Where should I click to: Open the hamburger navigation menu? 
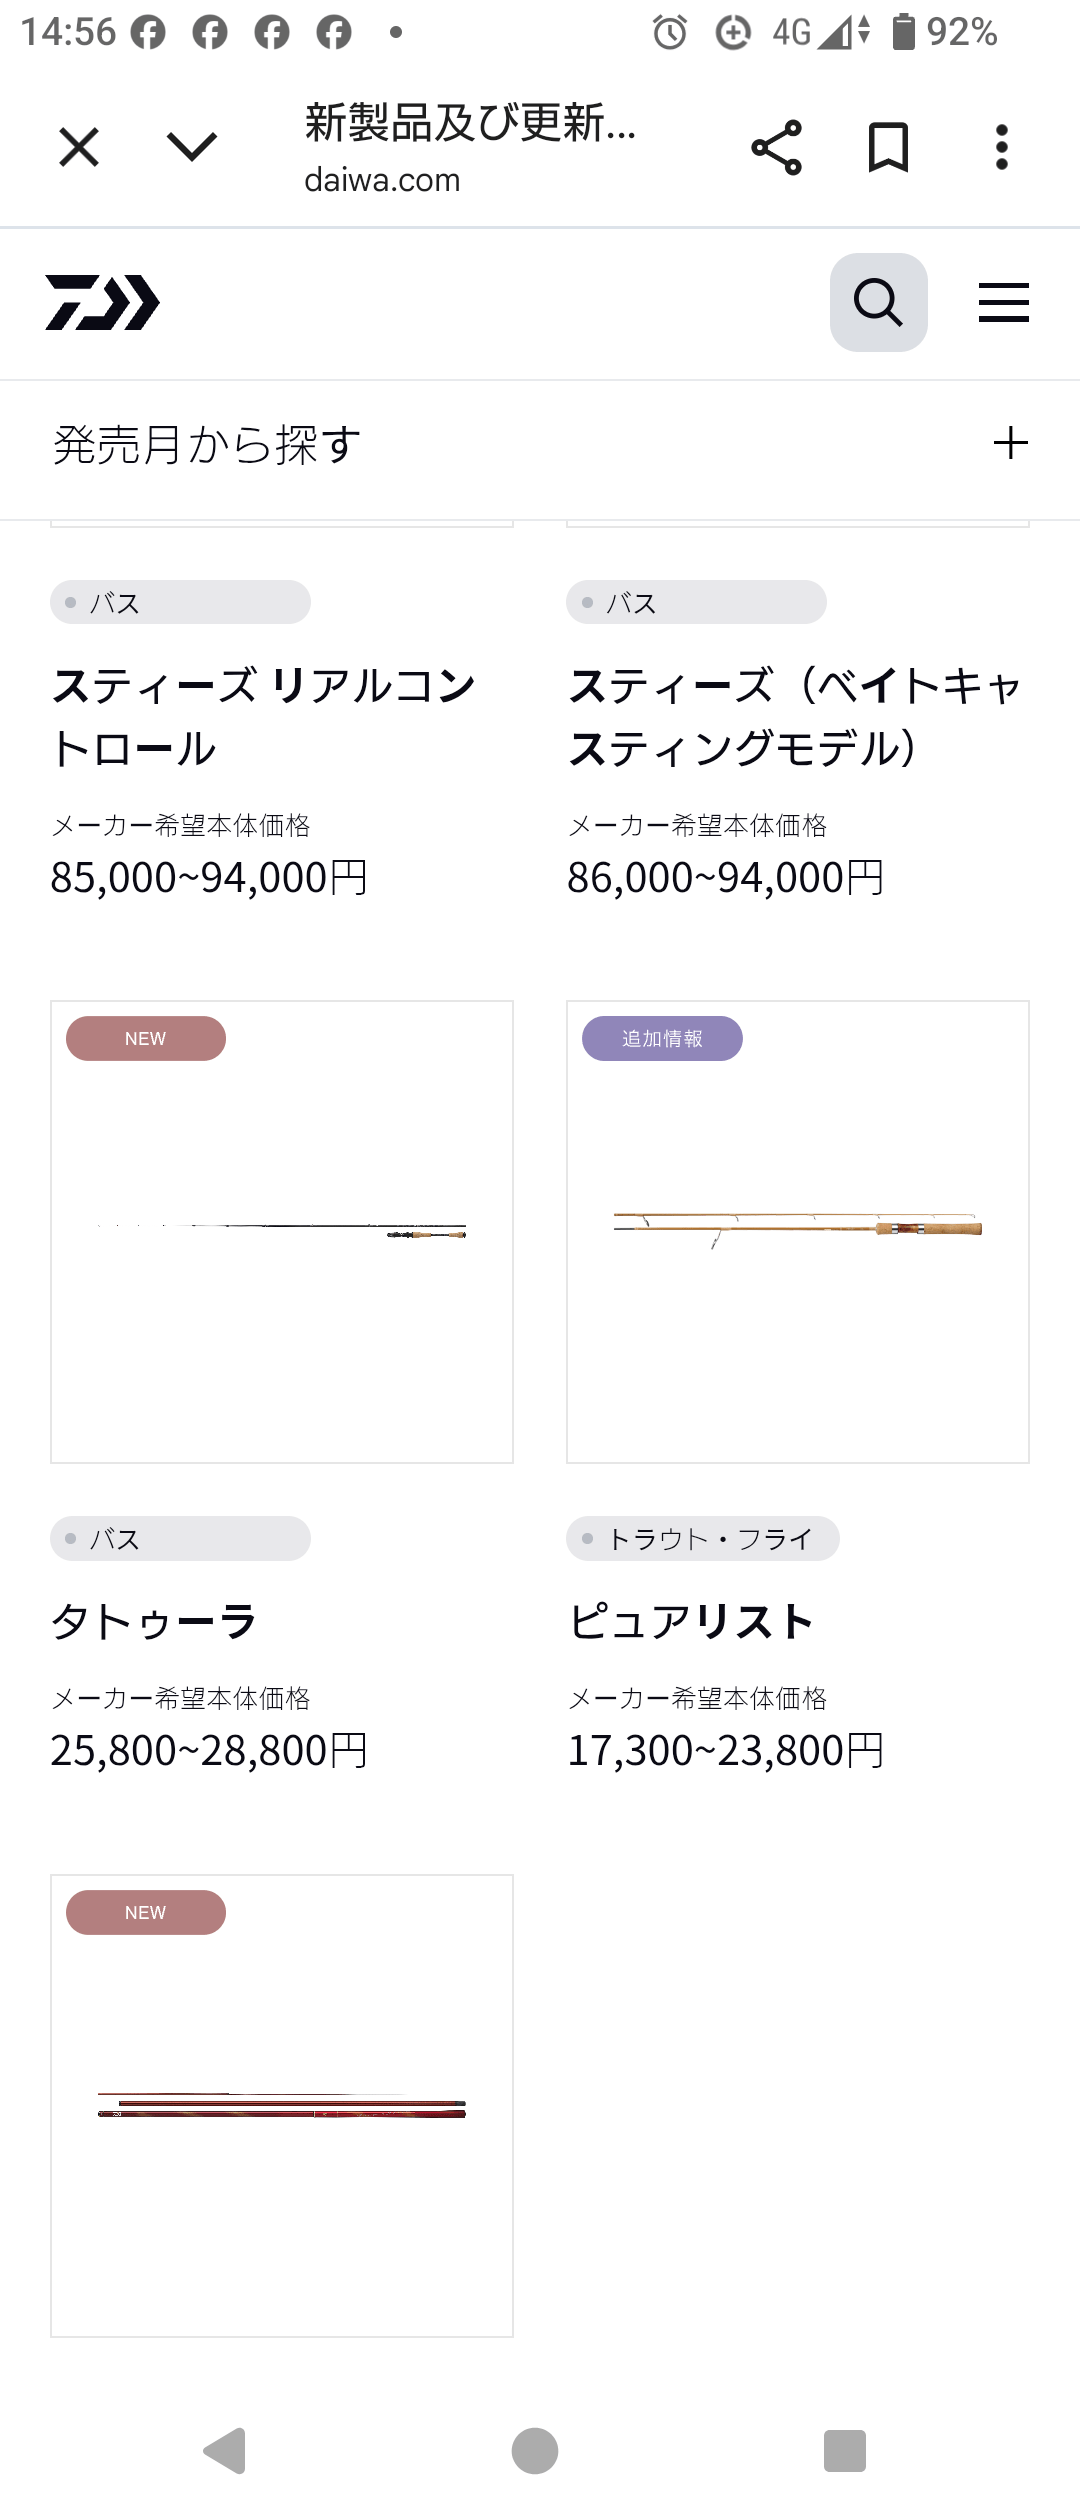[x=1003, y=302]
